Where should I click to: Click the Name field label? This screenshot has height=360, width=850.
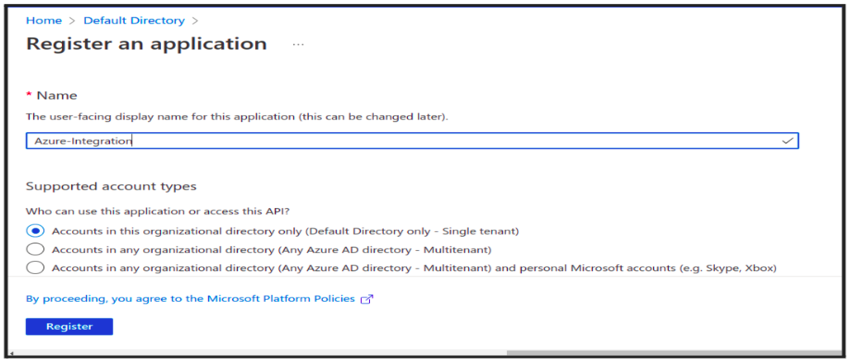tap(56, 95)
